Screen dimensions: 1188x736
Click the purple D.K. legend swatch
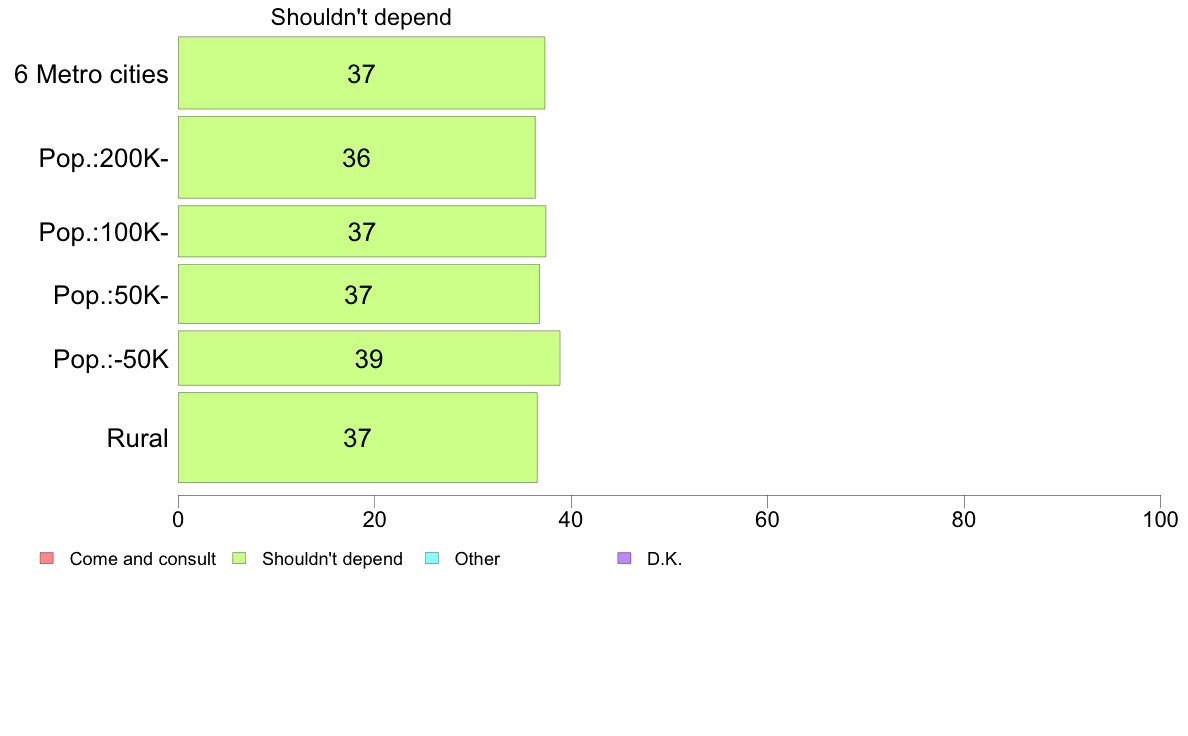click(624, 559)
